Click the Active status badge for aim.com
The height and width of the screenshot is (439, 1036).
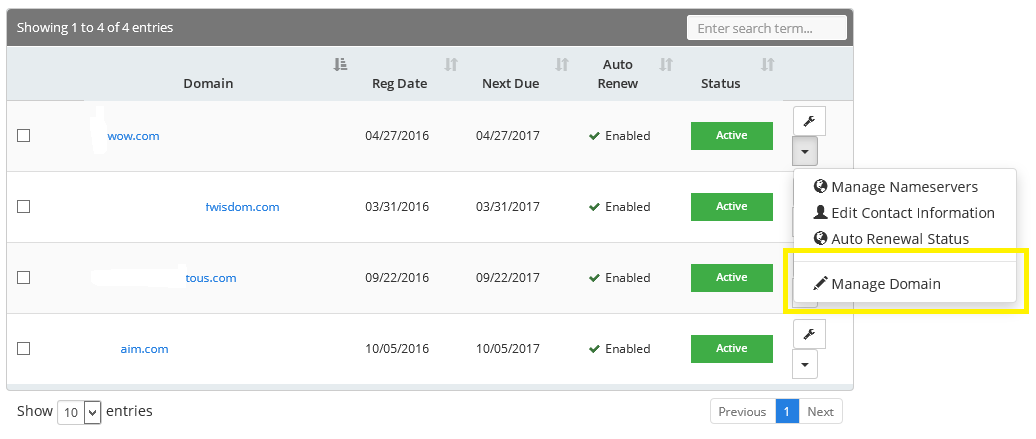[731, 348]
